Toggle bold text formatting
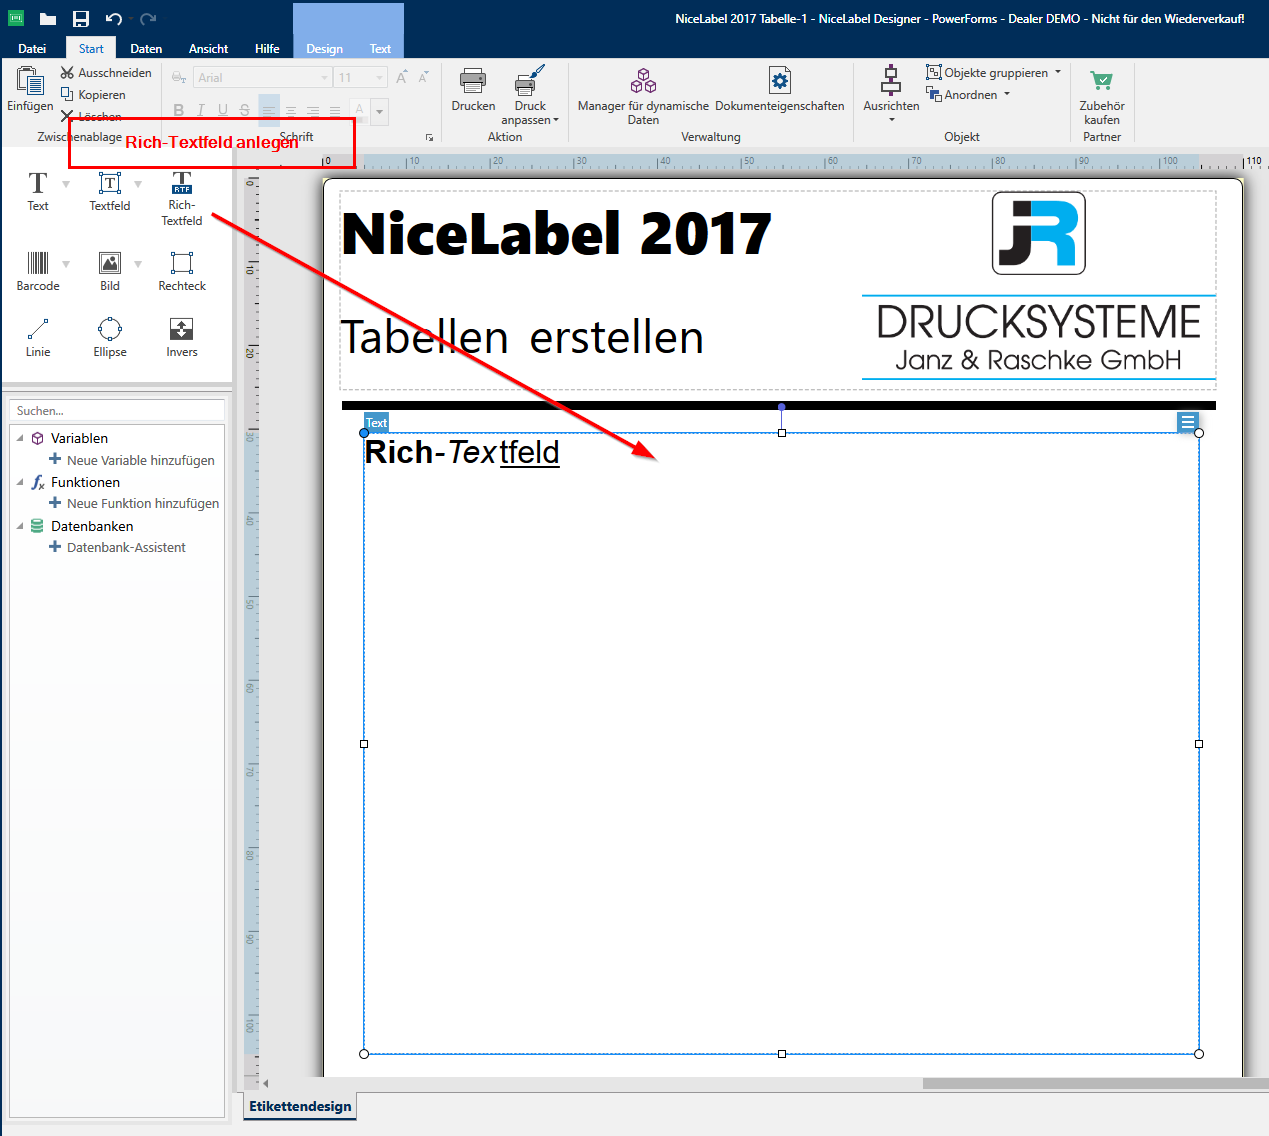Image resolution: width=1269 pixels, height=1136 pixels. click(179, 110)
